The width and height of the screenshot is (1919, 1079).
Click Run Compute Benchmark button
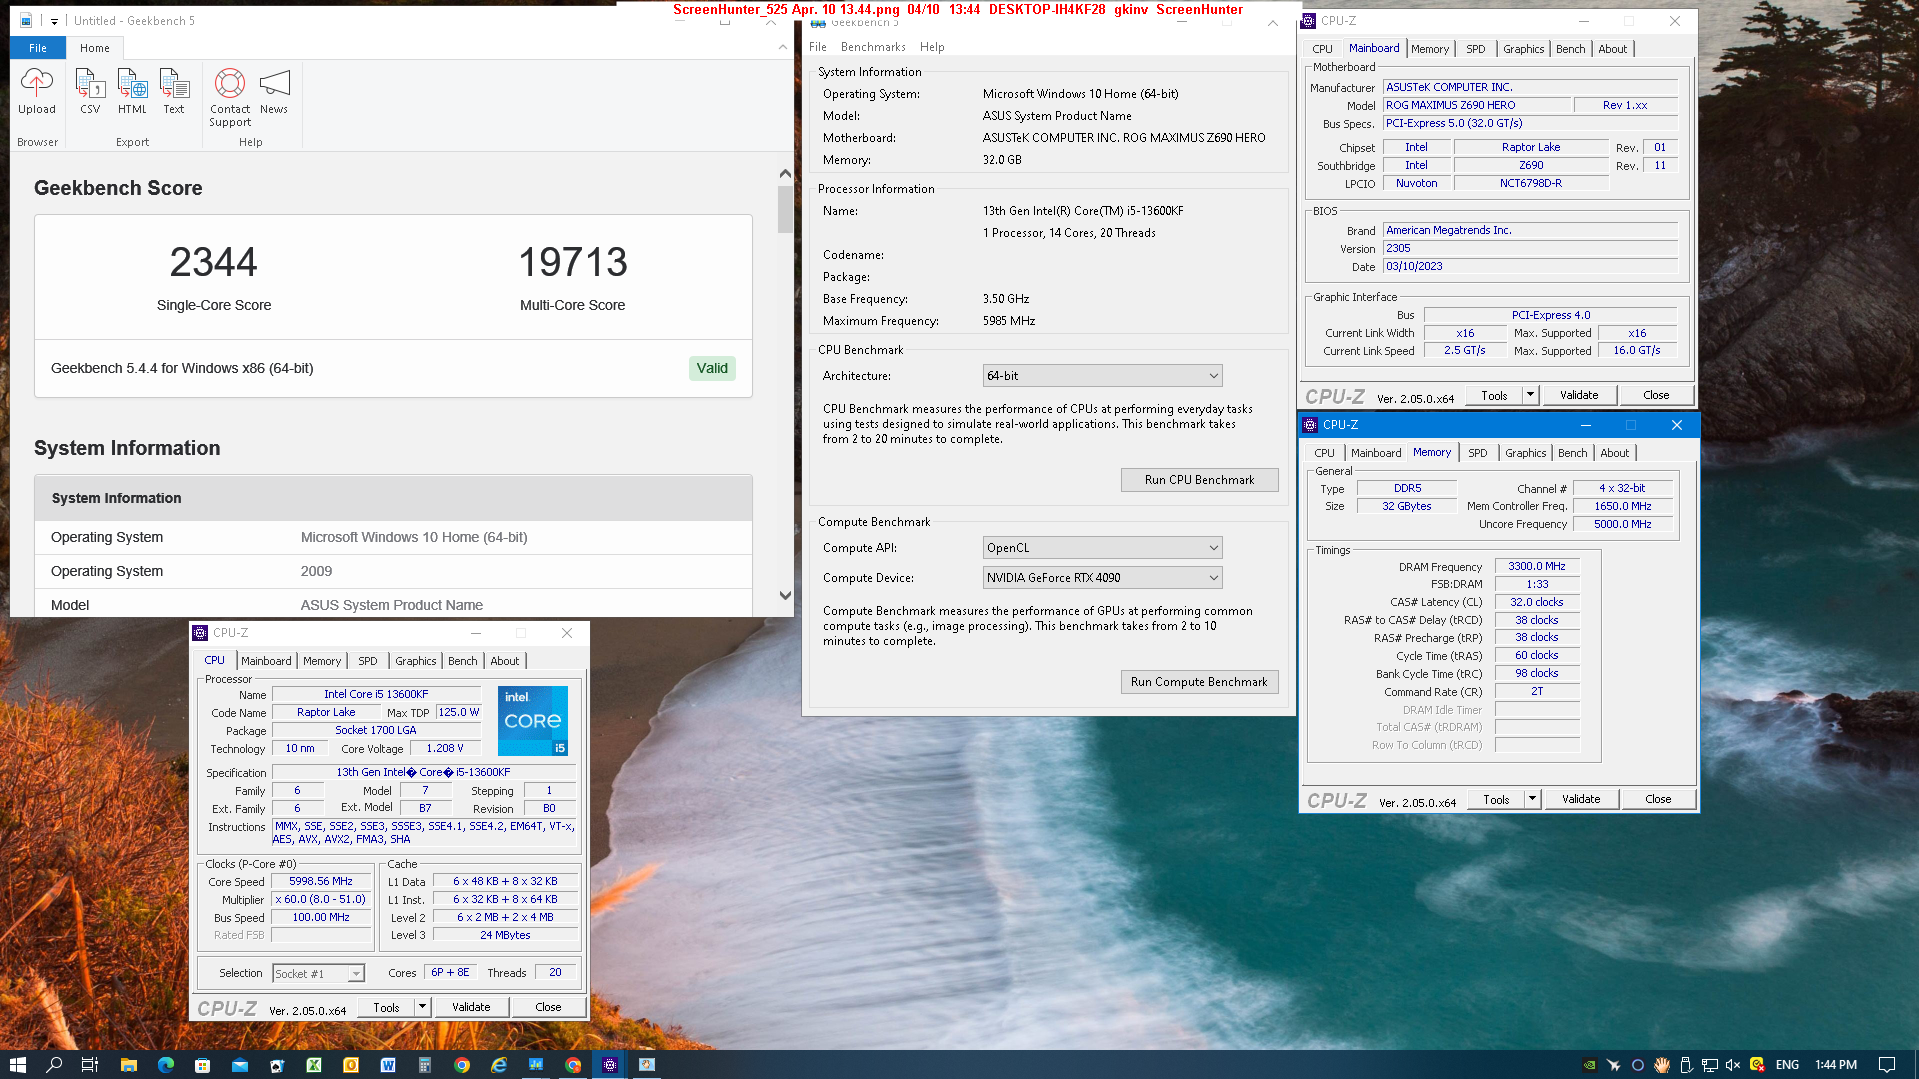pyautogui.click(x=1199, y=682)
